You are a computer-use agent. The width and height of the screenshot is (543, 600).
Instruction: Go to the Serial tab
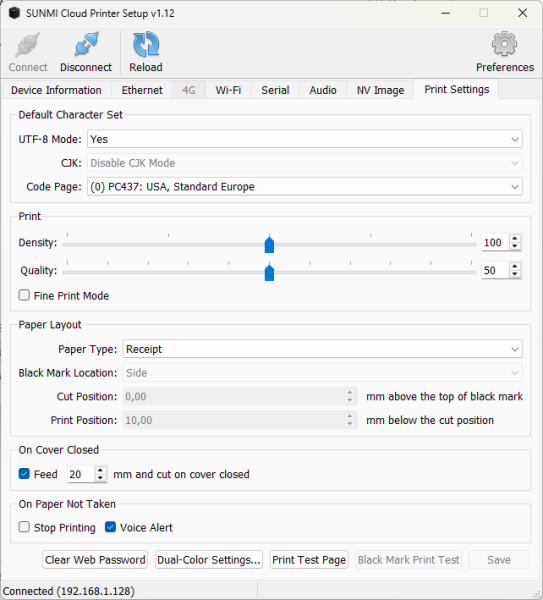[x=275, y=90]
